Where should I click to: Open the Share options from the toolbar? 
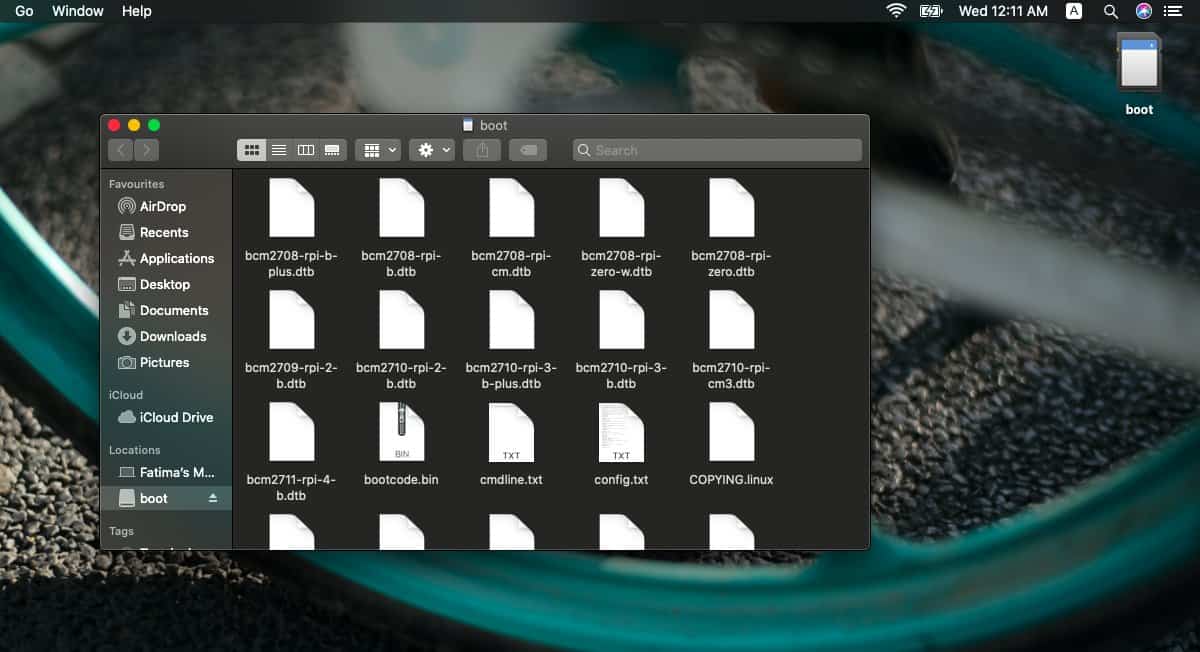click(482, 149)
